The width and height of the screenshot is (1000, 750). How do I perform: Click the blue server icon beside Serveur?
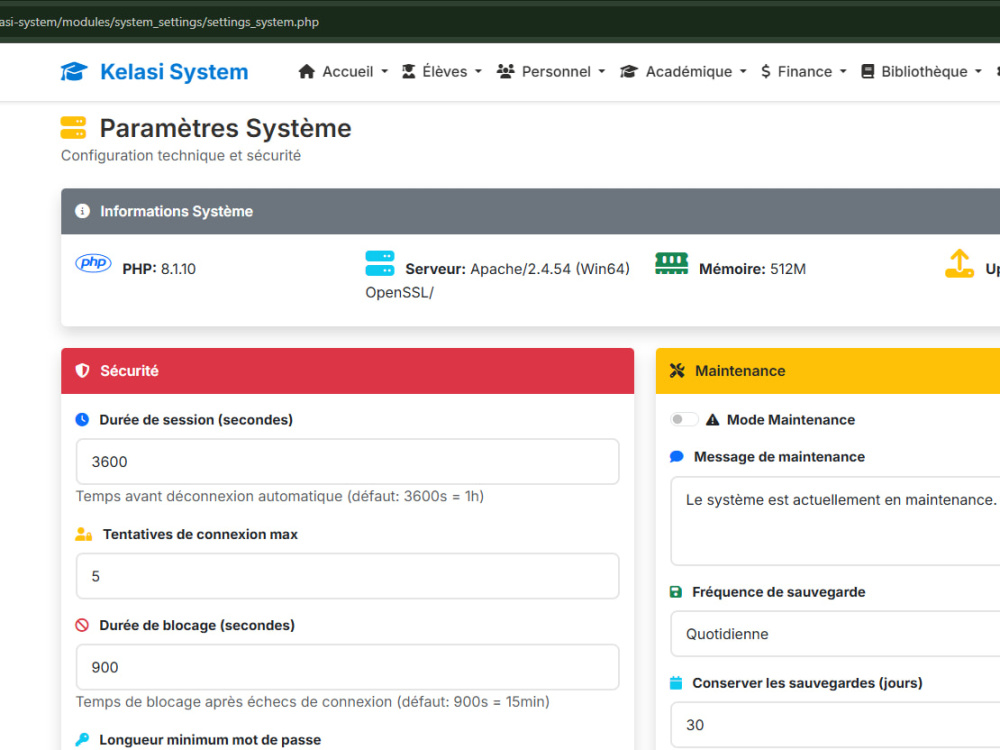[379, 263]
